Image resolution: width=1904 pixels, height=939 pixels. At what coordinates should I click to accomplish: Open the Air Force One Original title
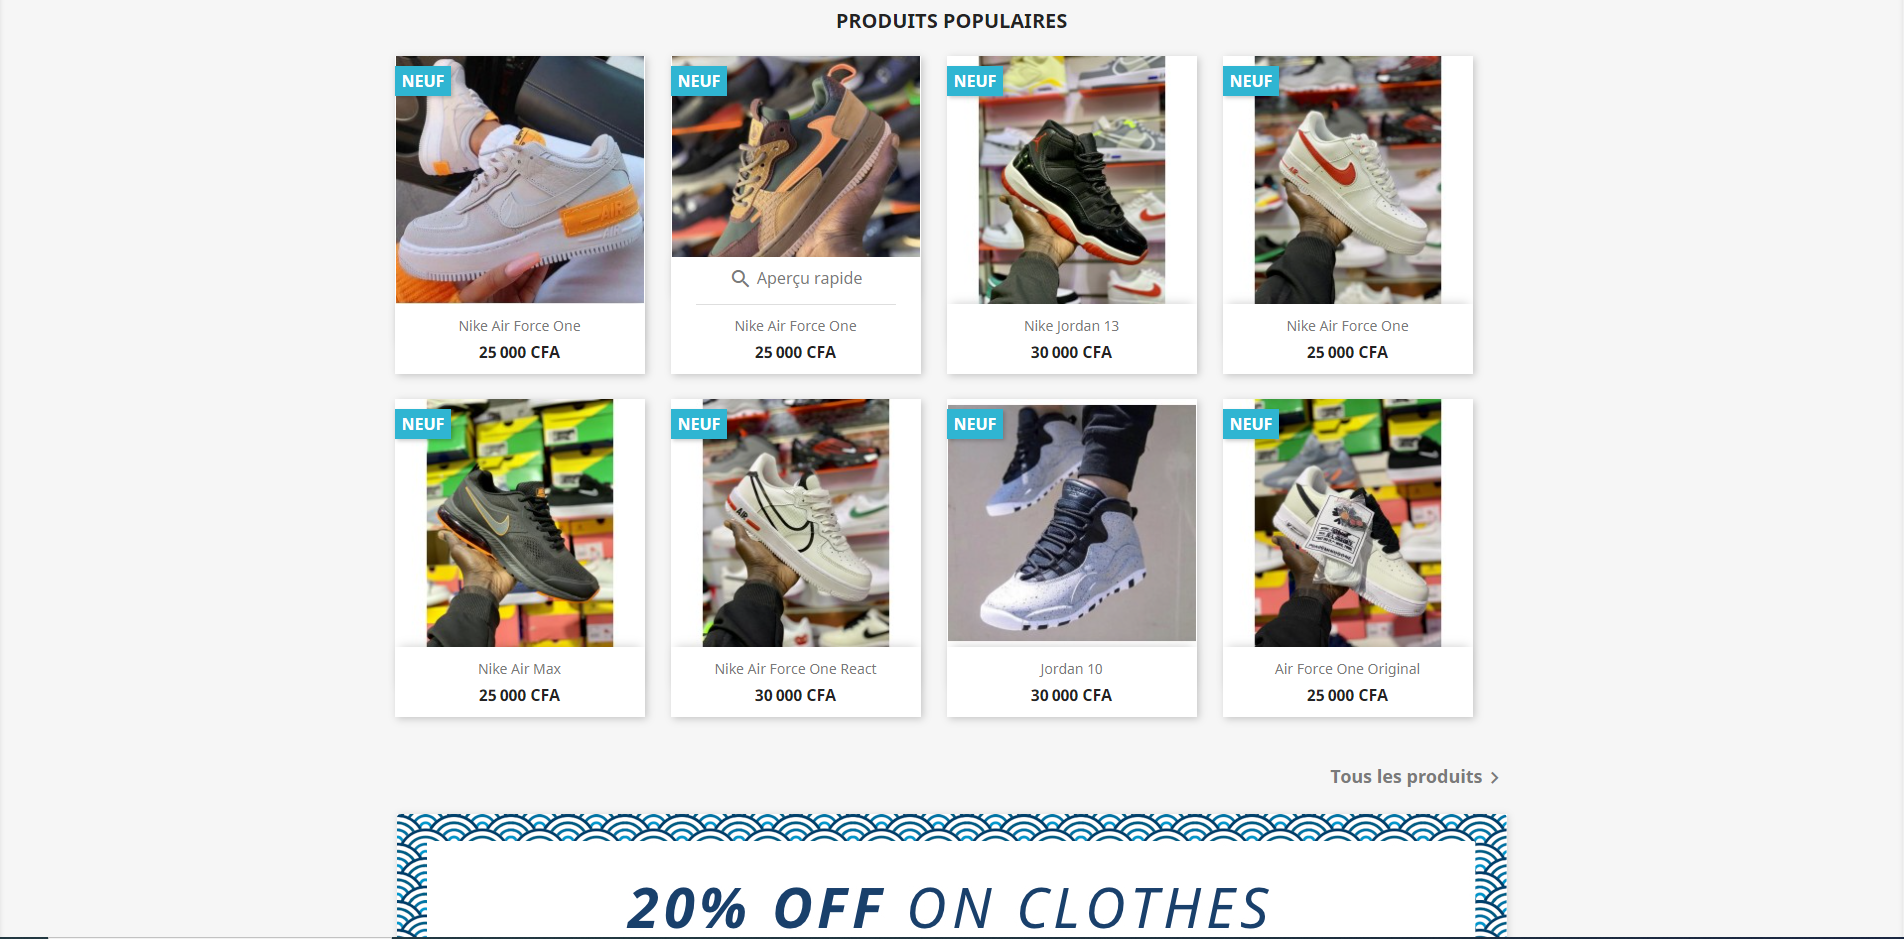[1347, 669]
